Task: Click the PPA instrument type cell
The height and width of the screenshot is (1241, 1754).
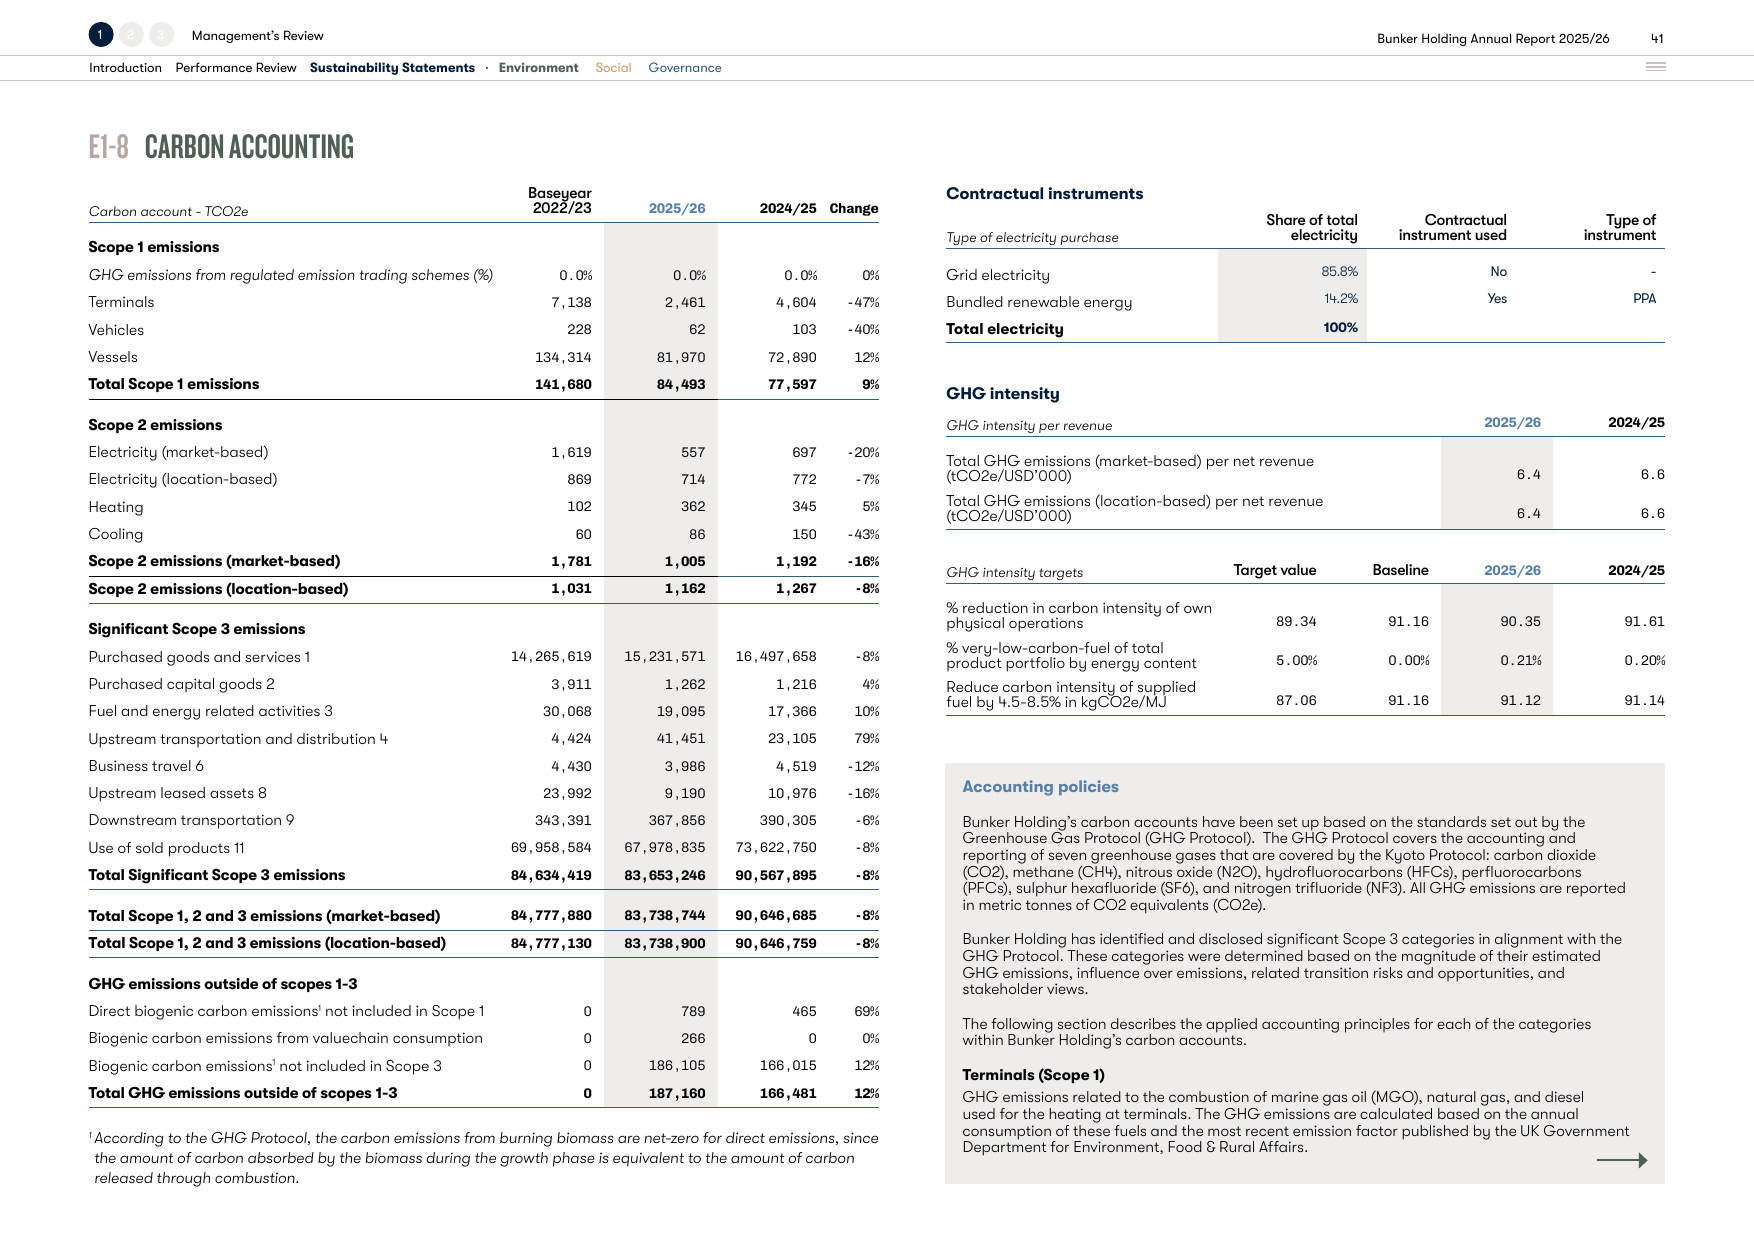Action: (x=1645, y=298)
